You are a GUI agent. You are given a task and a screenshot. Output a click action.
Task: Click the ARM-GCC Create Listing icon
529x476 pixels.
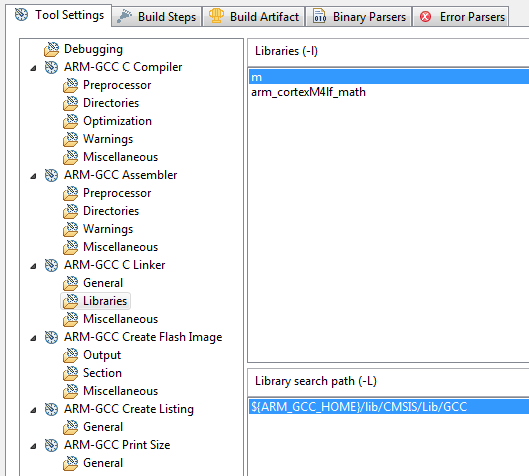51,409
